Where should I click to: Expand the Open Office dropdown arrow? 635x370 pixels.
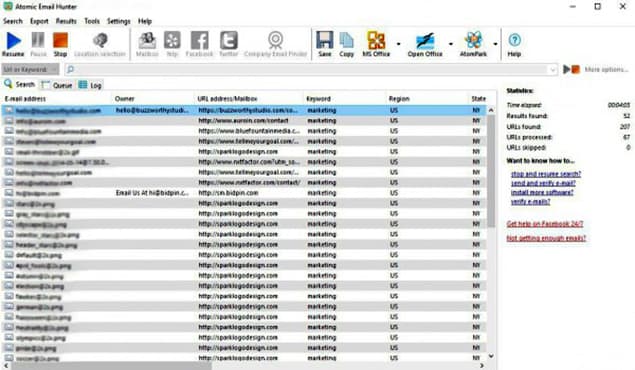(x=451, y=44)
